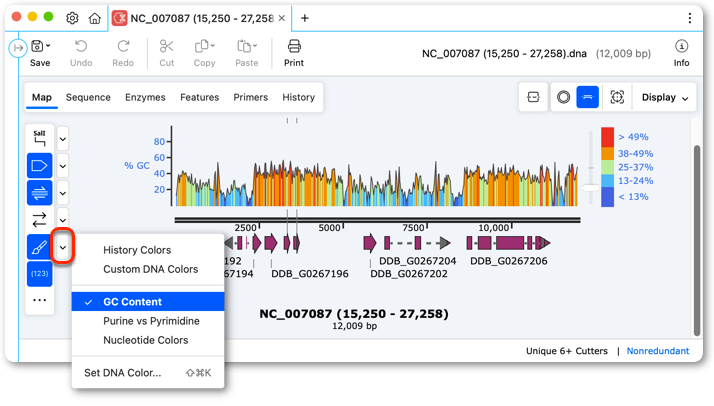Open the Save dropdown arrow

coord(48,46)
